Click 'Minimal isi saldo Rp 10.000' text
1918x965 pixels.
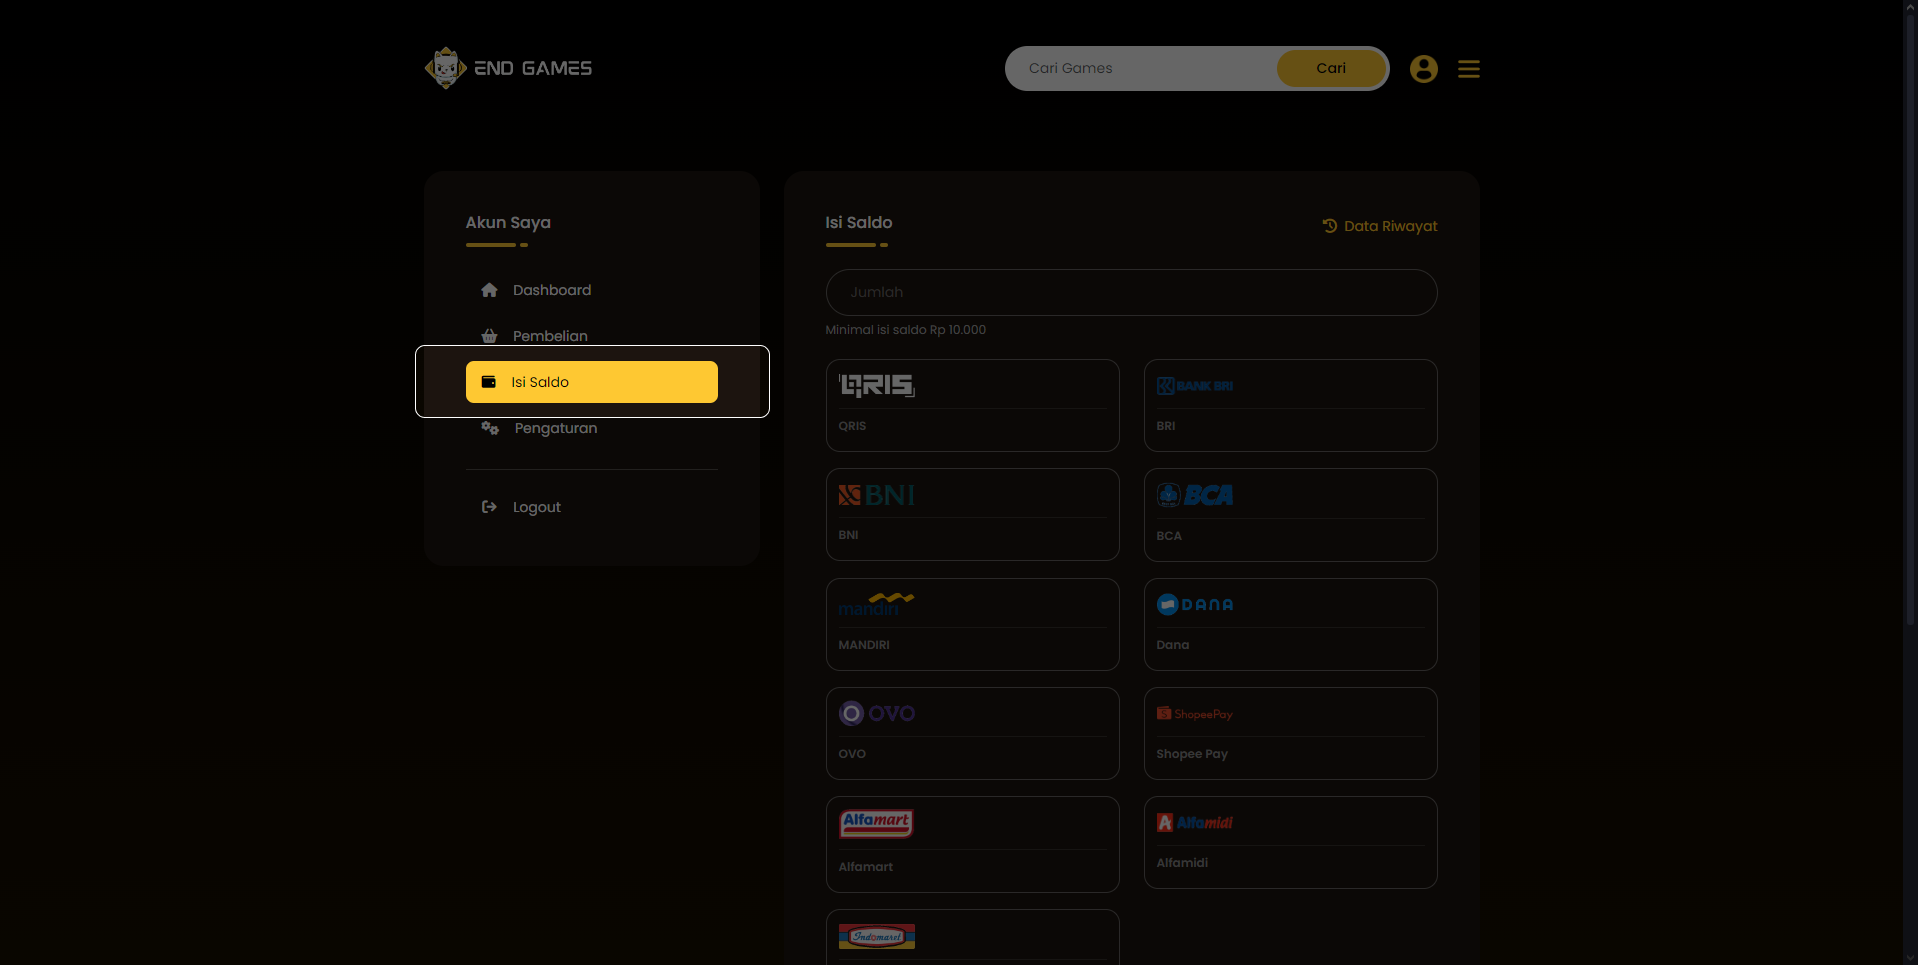[x=905, y=330]
